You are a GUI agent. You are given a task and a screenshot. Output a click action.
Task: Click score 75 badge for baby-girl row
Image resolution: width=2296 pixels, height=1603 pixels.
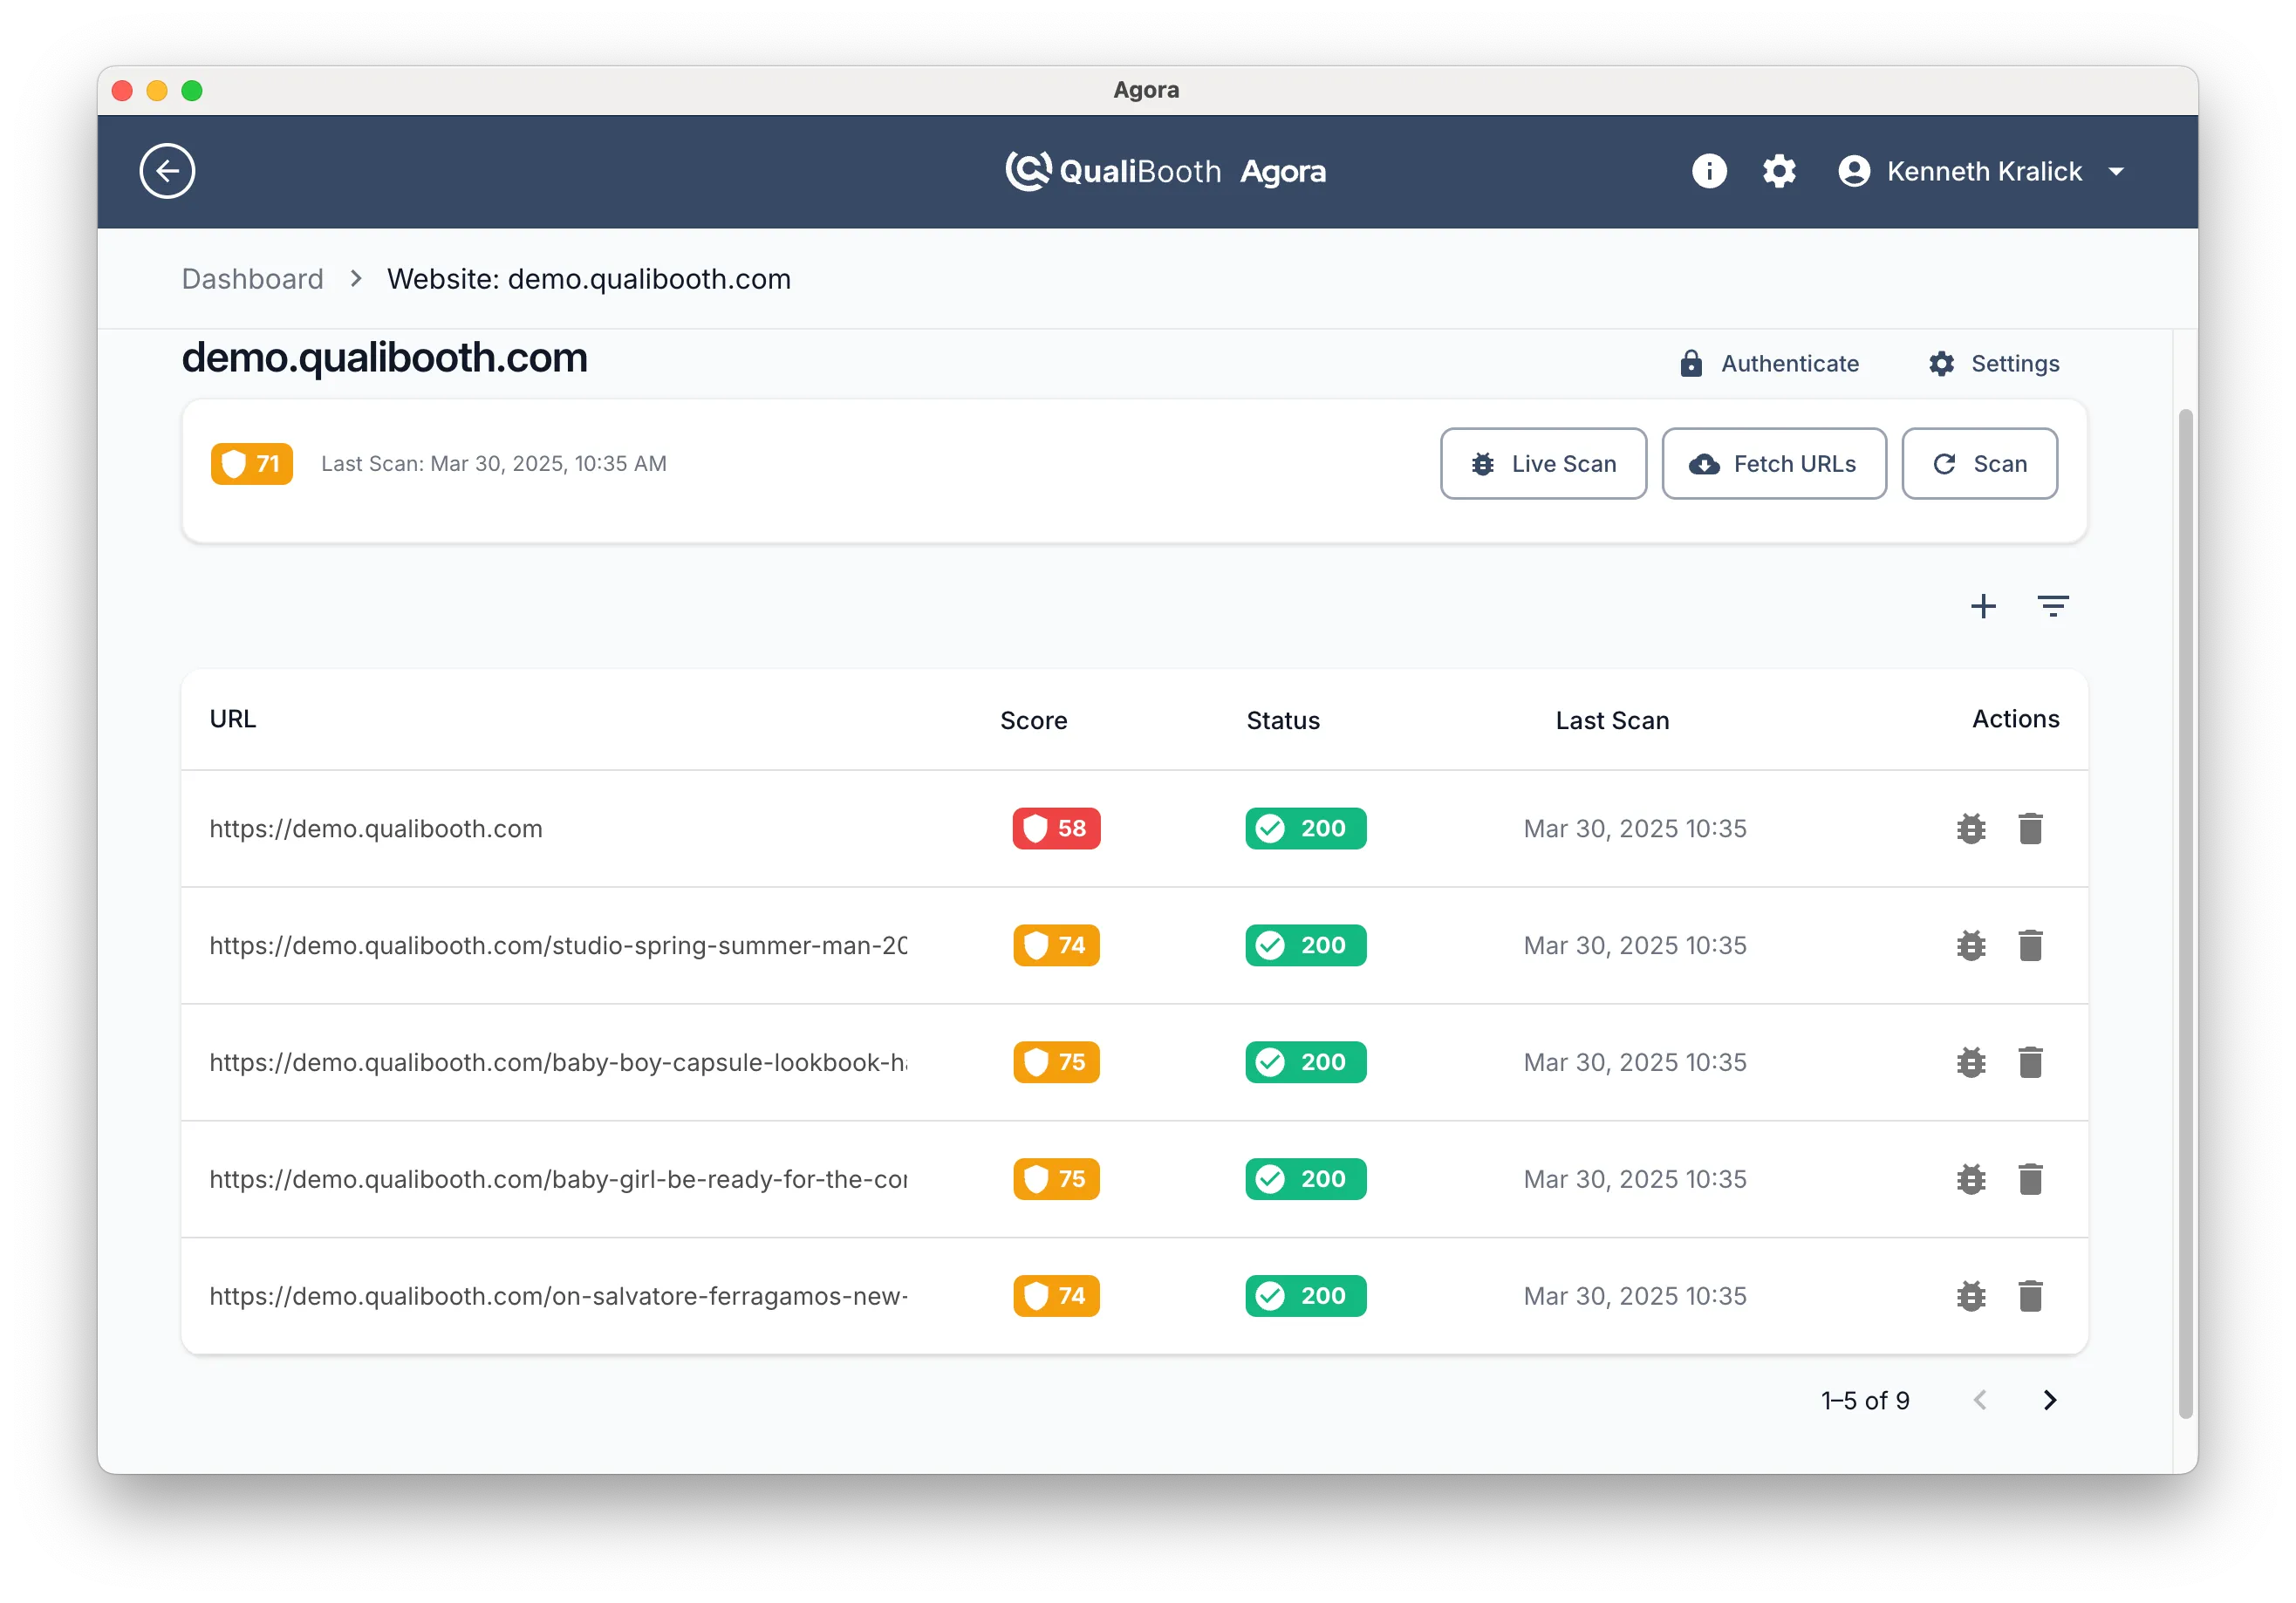[1056, 1180]
